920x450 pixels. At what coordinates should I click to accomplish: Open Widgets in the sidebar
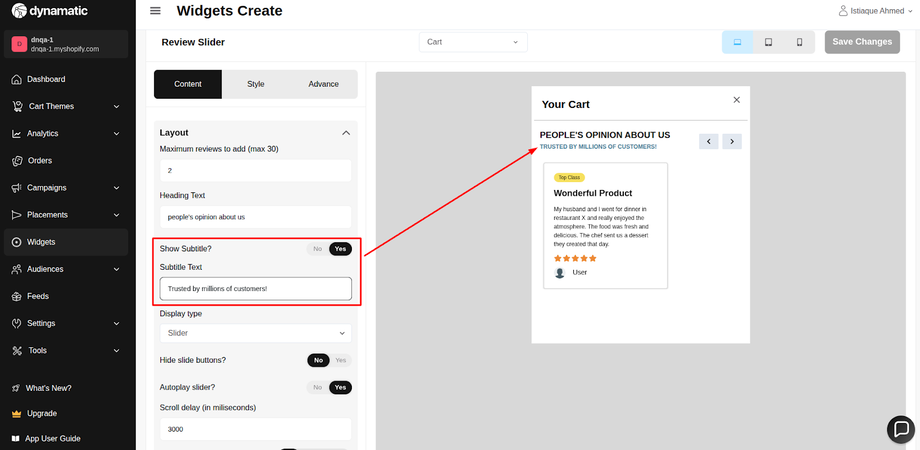click(41, 242)
